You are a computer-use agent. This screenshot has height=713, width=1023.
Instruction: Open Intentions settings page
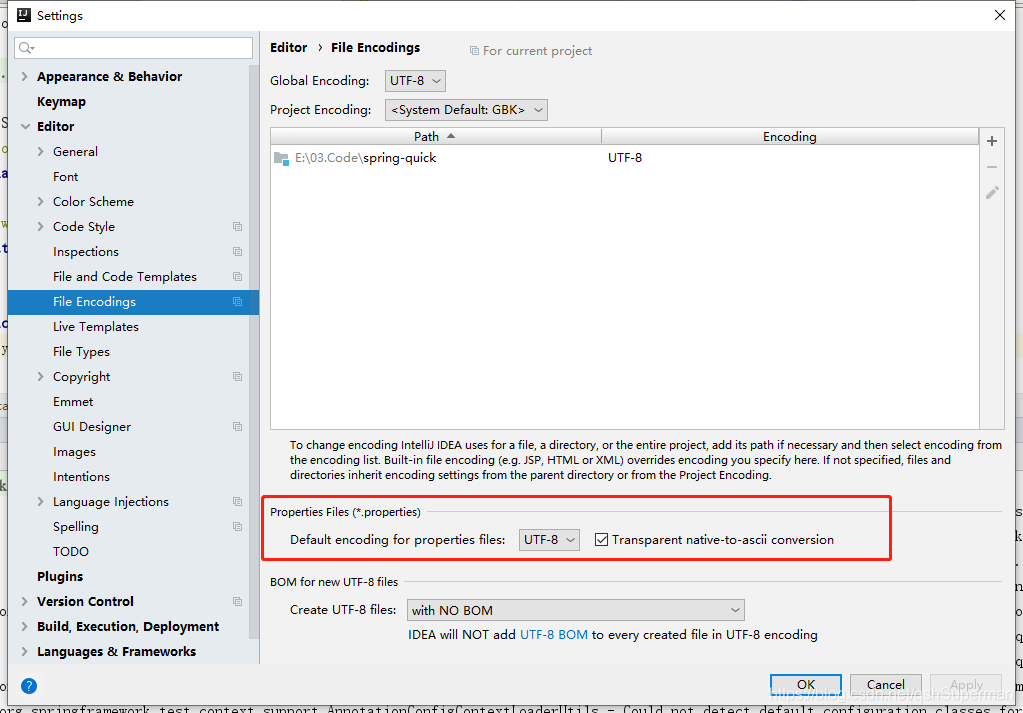[x=81, y=477]
